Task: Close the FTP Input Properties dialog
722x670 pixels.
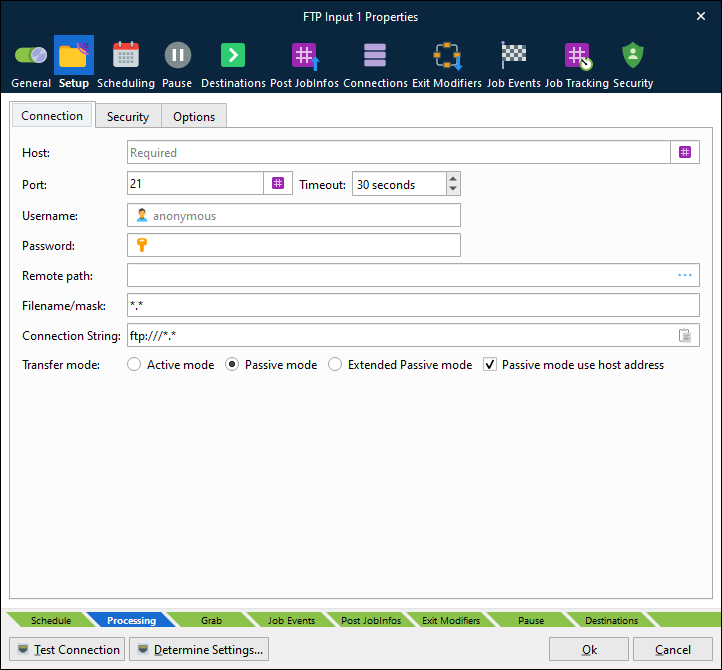Action: pyautogui.click(x=701, y=17)
